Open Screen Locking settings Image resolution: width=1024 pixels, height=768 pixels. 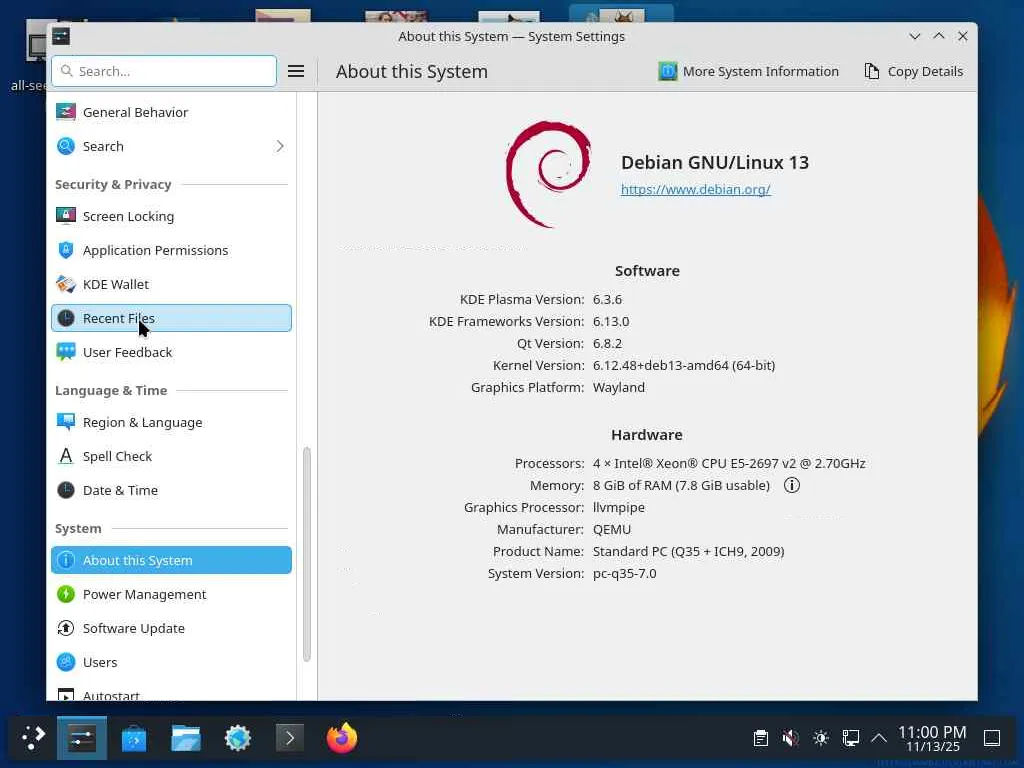(x=171, y=216)
